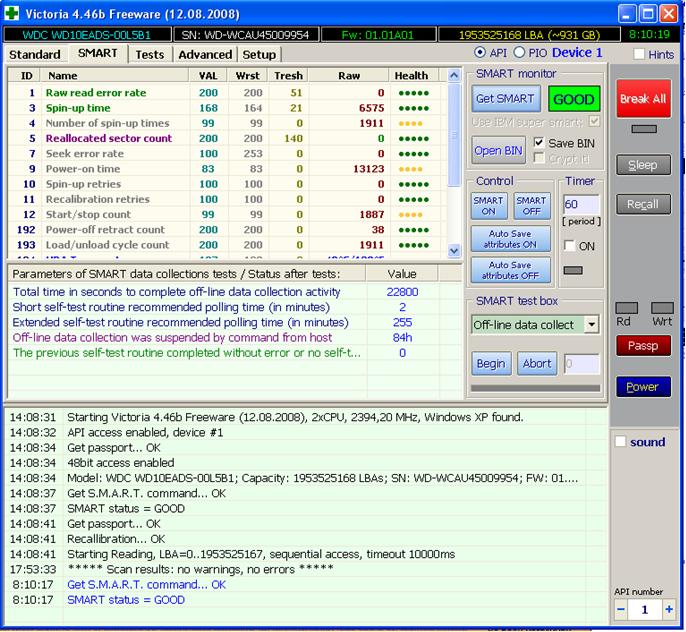Toggle the Crypt it checkbox

[539, 158]
